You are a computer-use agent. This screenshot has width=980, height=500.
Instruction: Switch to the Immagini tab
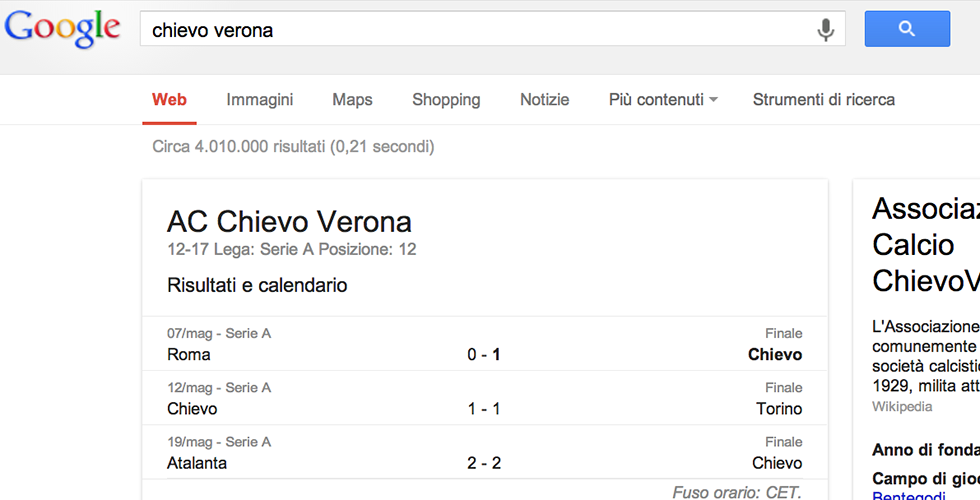(259, 100)
